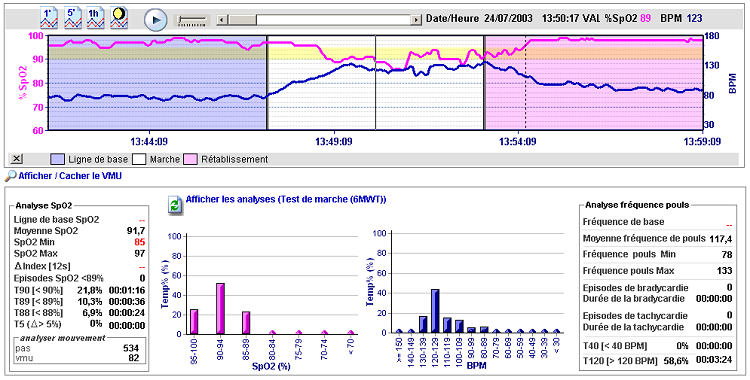Click the 13:44:09 time axis label
The height and width of the screenshot is (380, 750).
tap(149, 142)
